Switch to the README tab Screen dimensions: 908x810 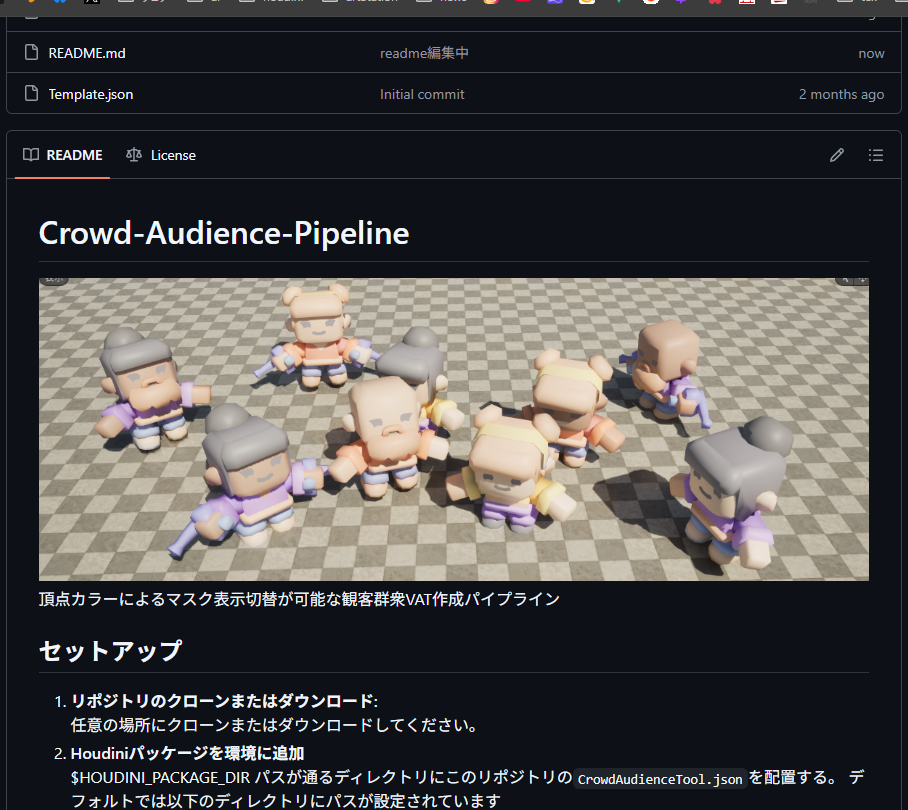63,155
